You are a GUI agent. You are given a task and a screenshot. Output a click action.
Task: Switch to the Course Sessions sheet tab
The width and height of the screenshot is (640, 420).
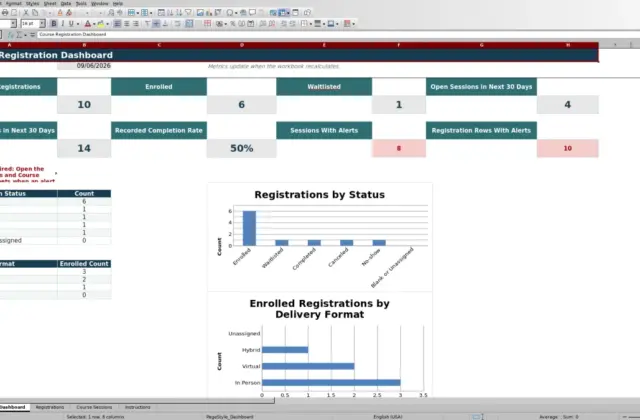click(94, 407)
